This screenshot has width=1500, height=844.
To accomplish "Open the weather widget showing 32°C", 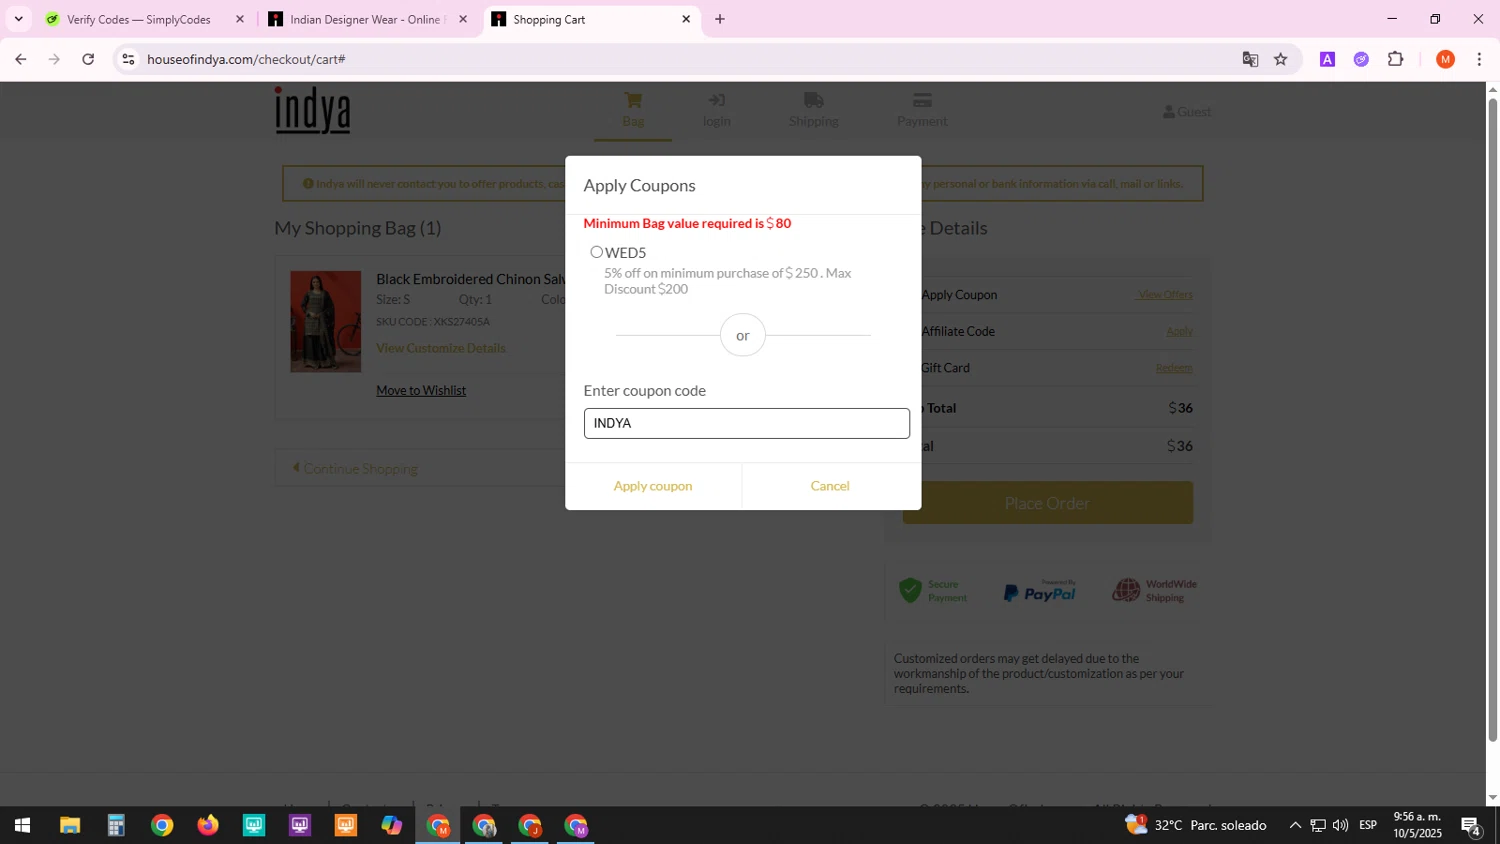I will 1196,826.
